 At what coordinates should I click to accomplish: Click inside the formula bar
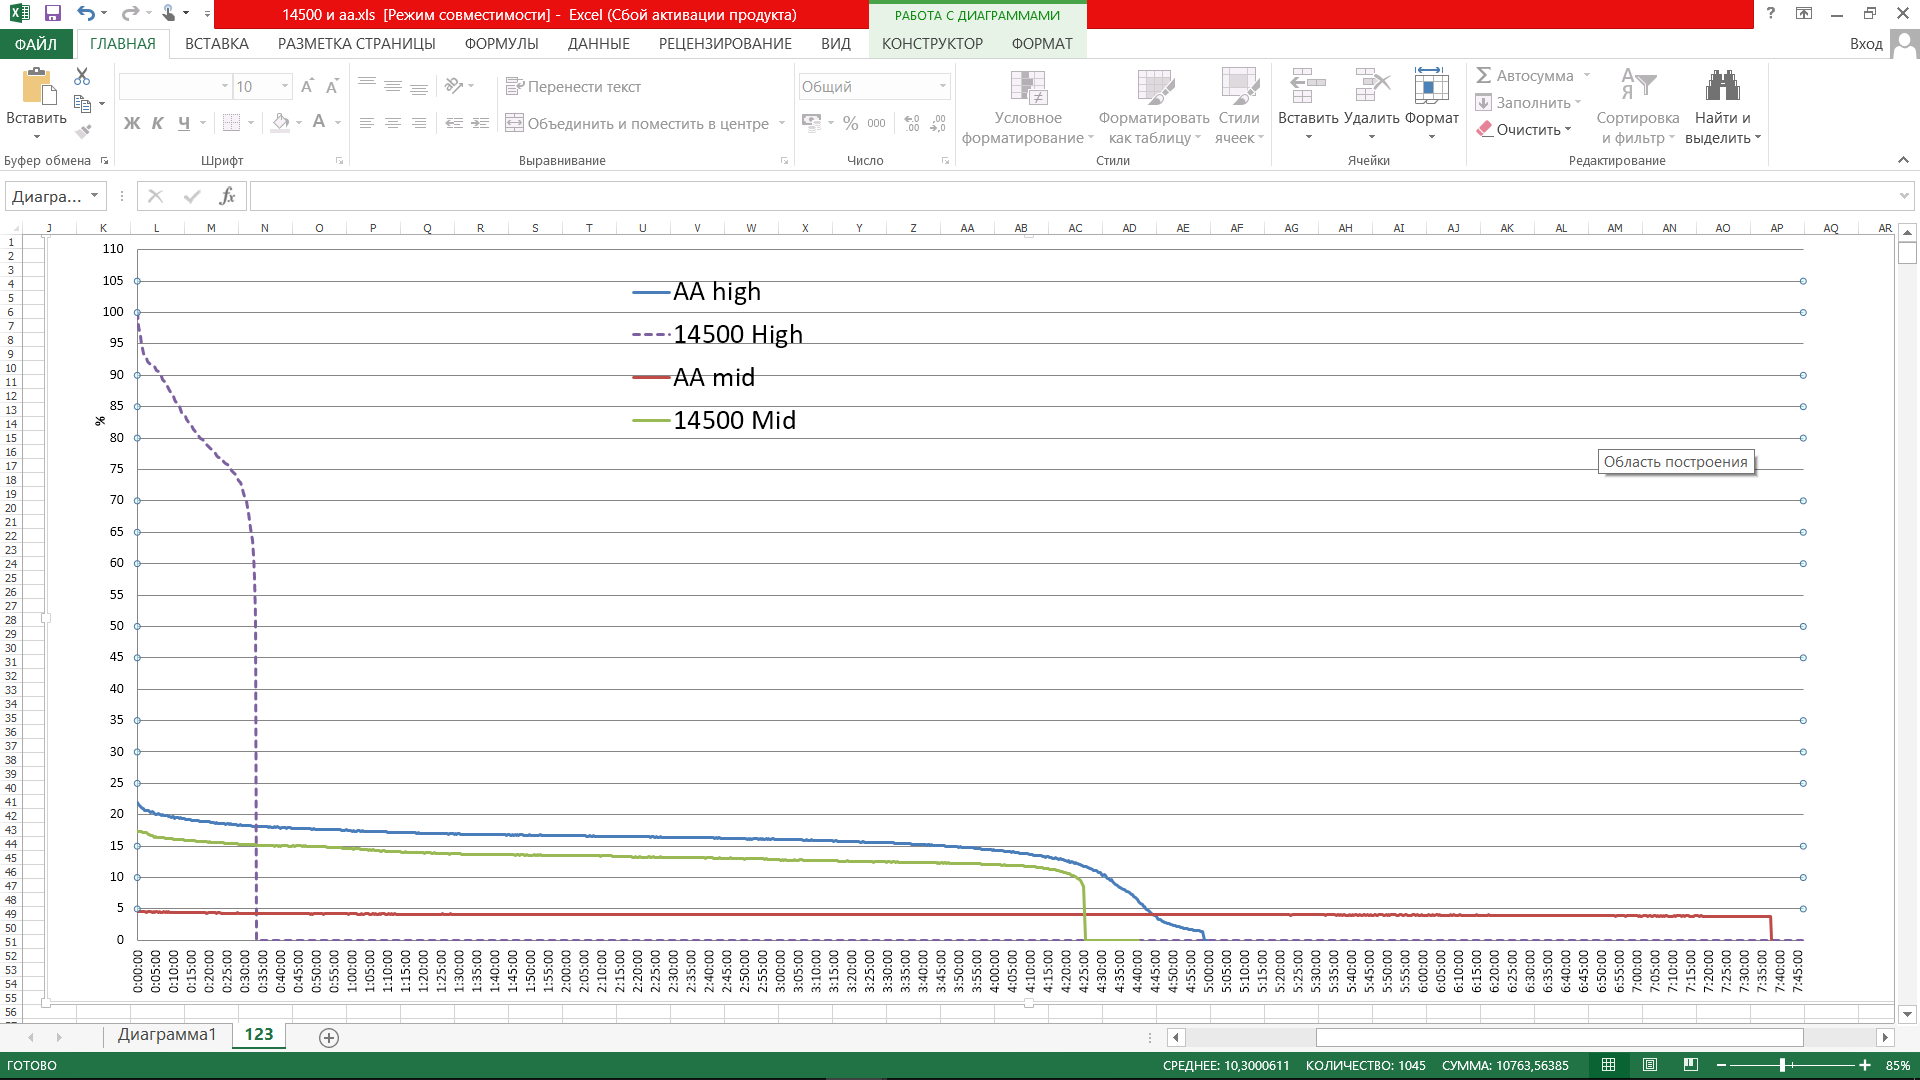pos(1075,196)
